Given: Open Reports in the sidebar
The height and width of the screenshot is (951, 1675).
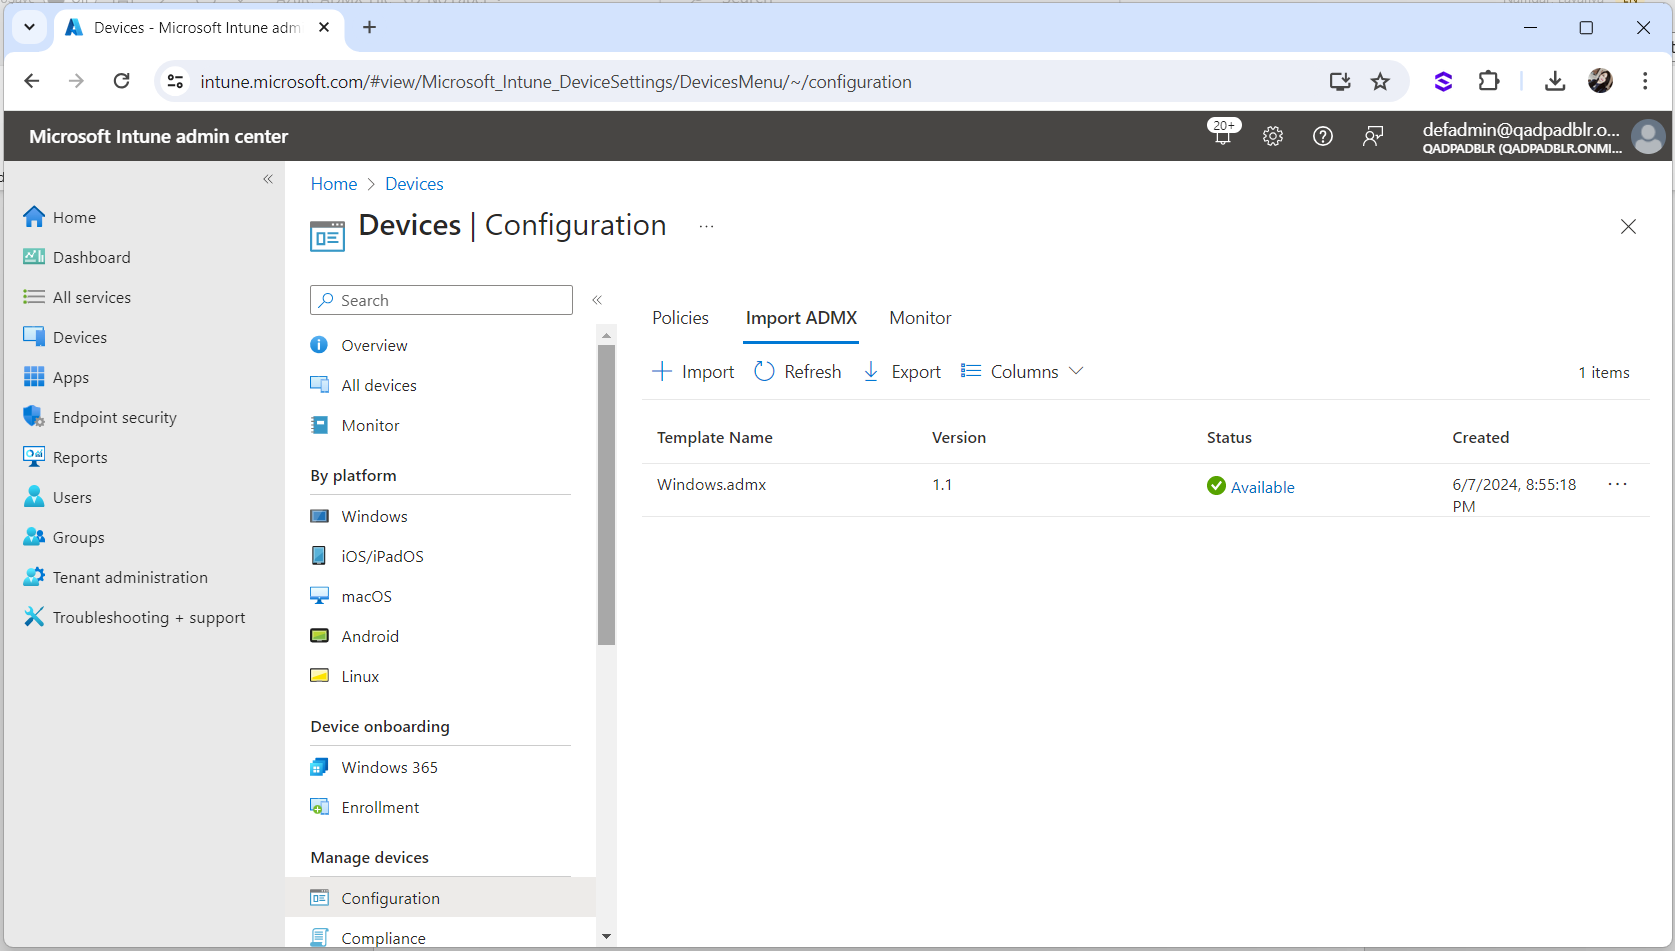Looking at the screenshot, I should point(65,457).
